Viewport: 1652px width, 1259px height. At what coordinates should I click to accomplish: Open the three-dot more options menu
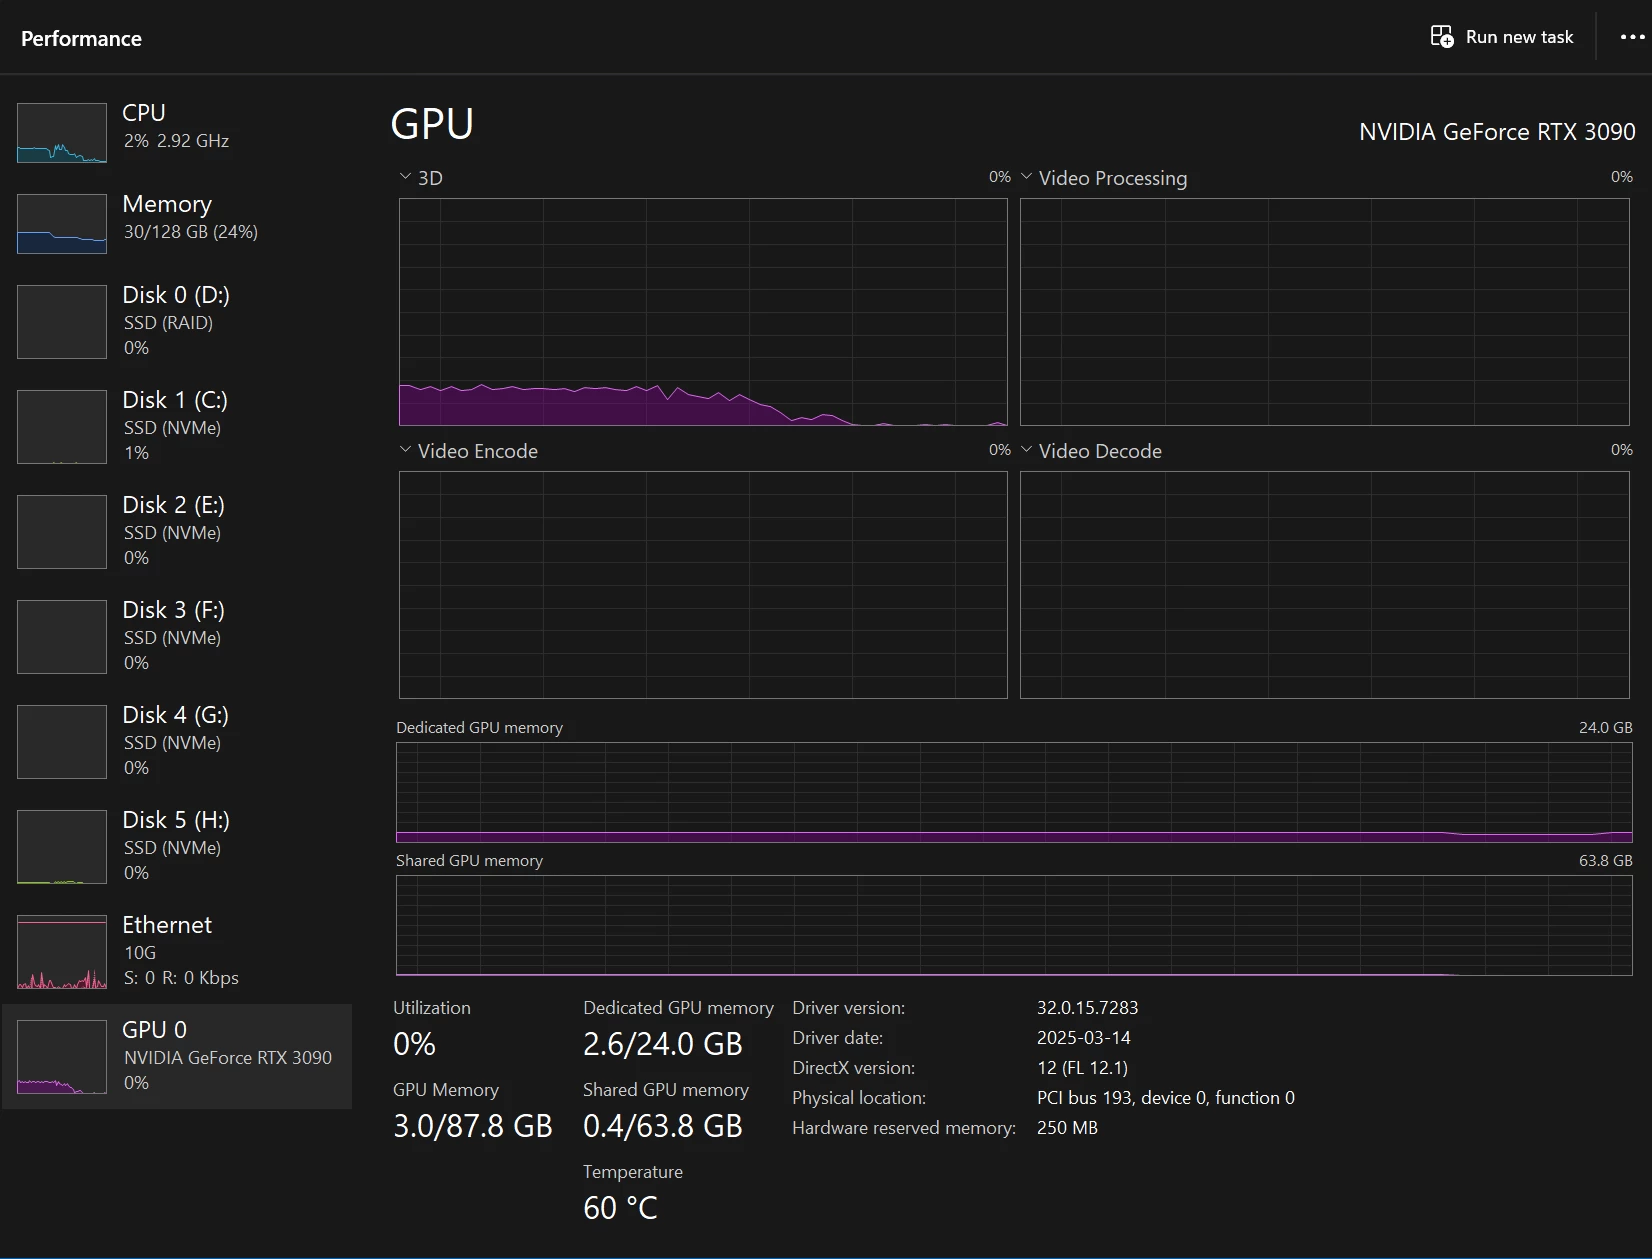coord(1632,37)
